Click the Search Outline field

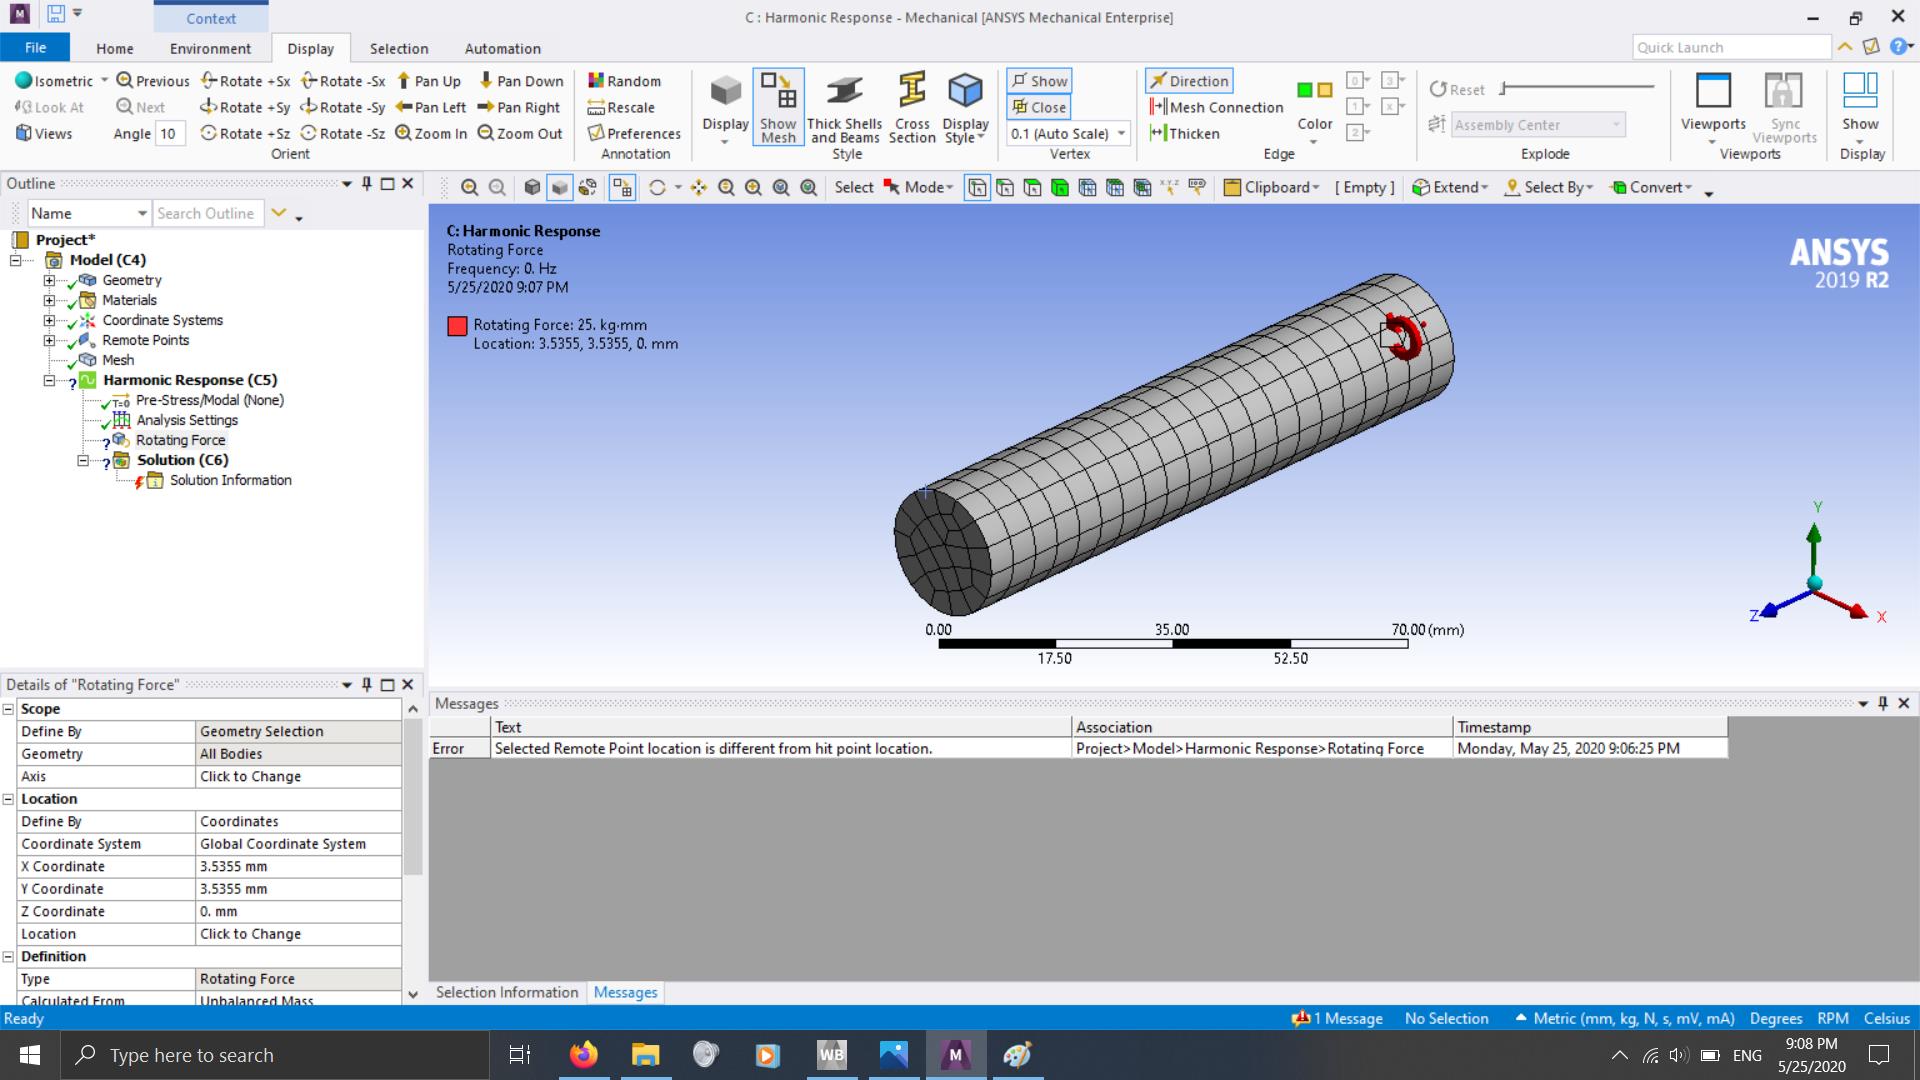coord(208,213)
